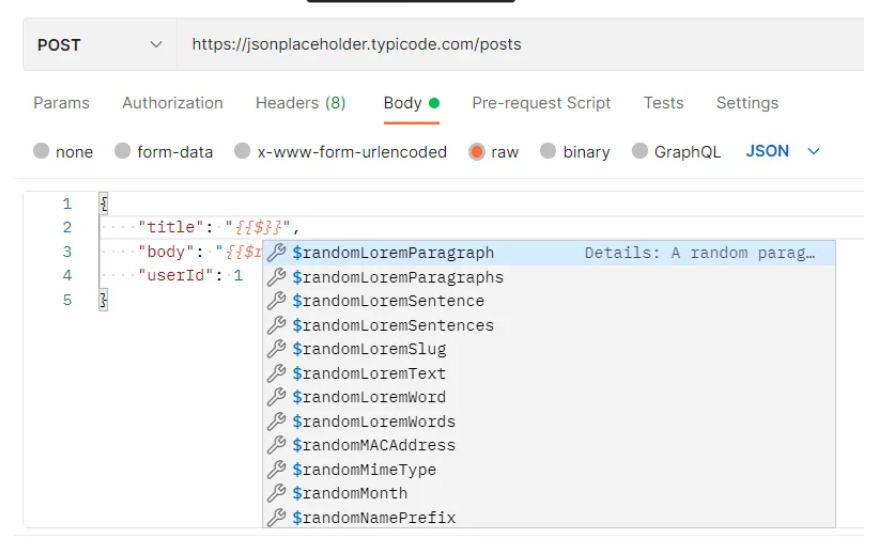This screenshot has width=875, height=546.
Task: Place cursor on the "body" key in editor
Action: click(166, 252)
